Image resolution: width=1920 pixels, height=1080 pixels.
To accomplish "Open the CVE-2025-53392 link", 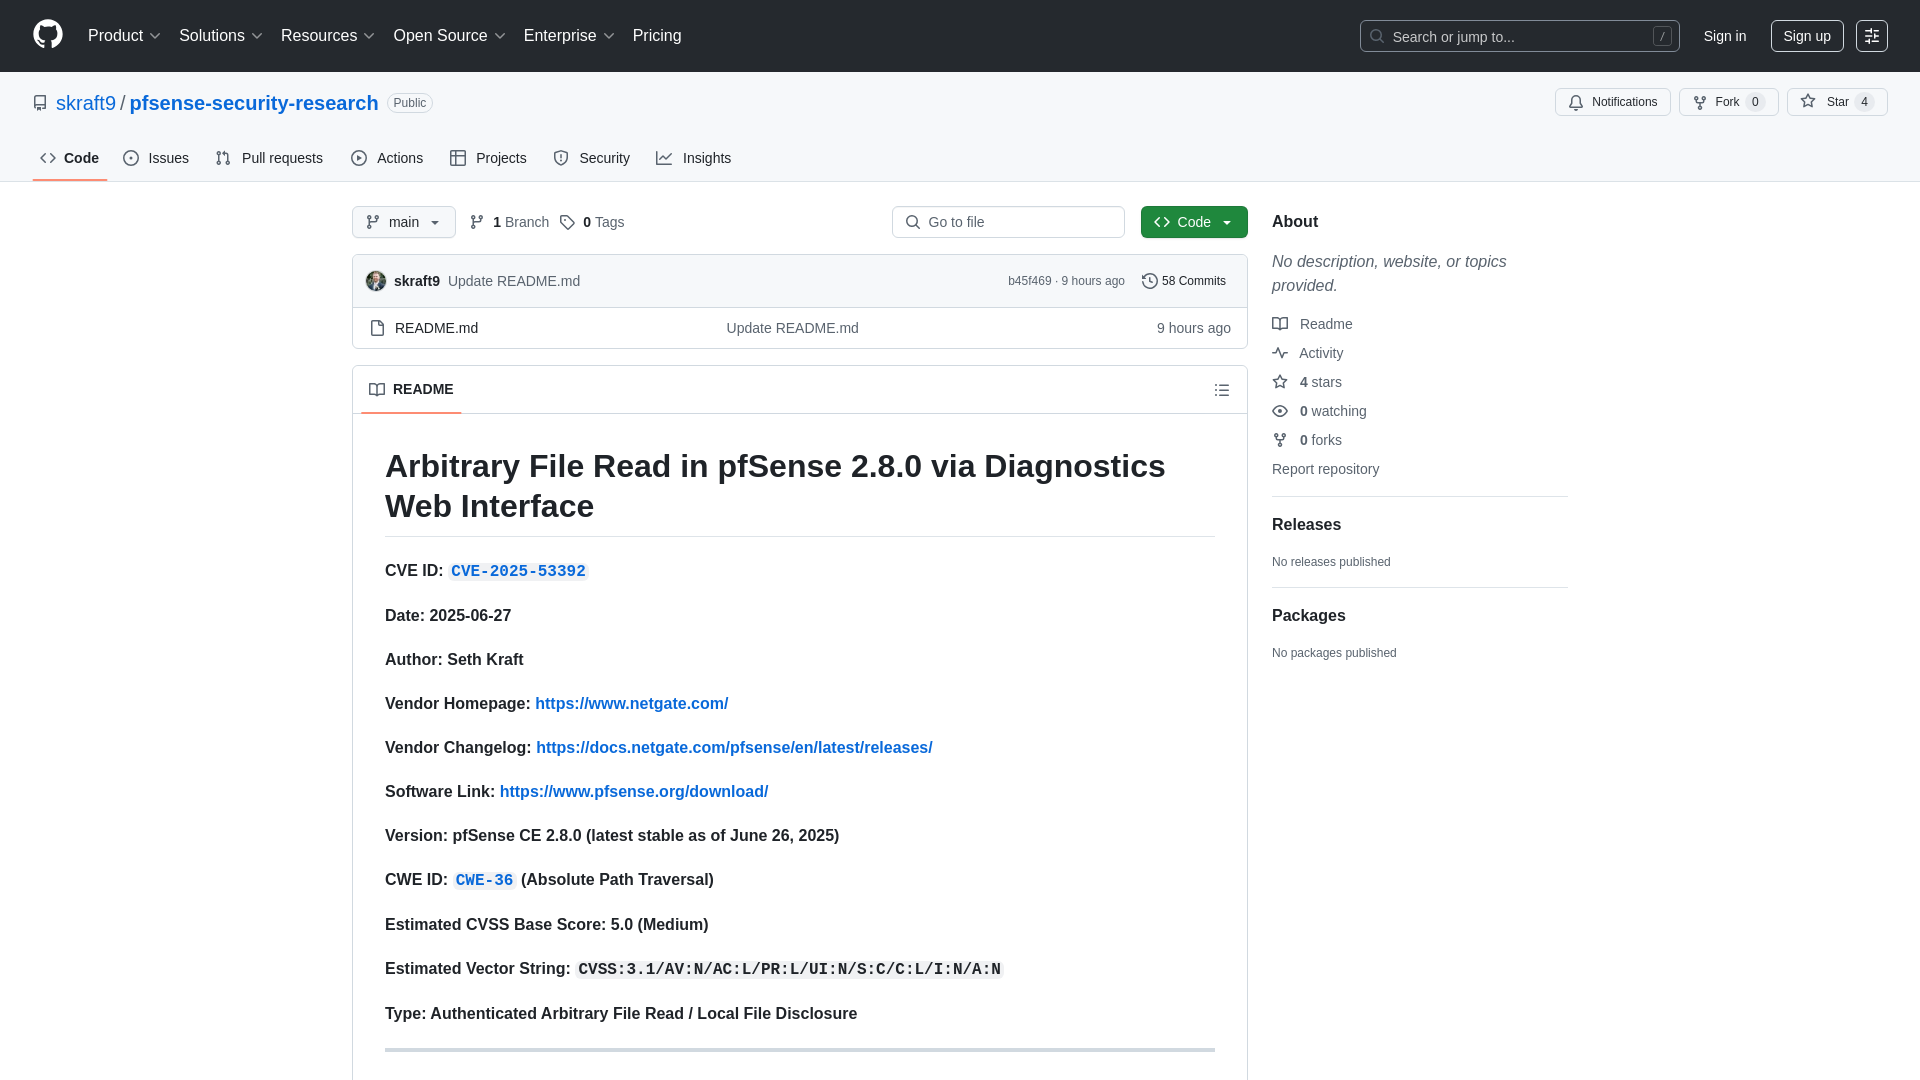I will [518, 571].
